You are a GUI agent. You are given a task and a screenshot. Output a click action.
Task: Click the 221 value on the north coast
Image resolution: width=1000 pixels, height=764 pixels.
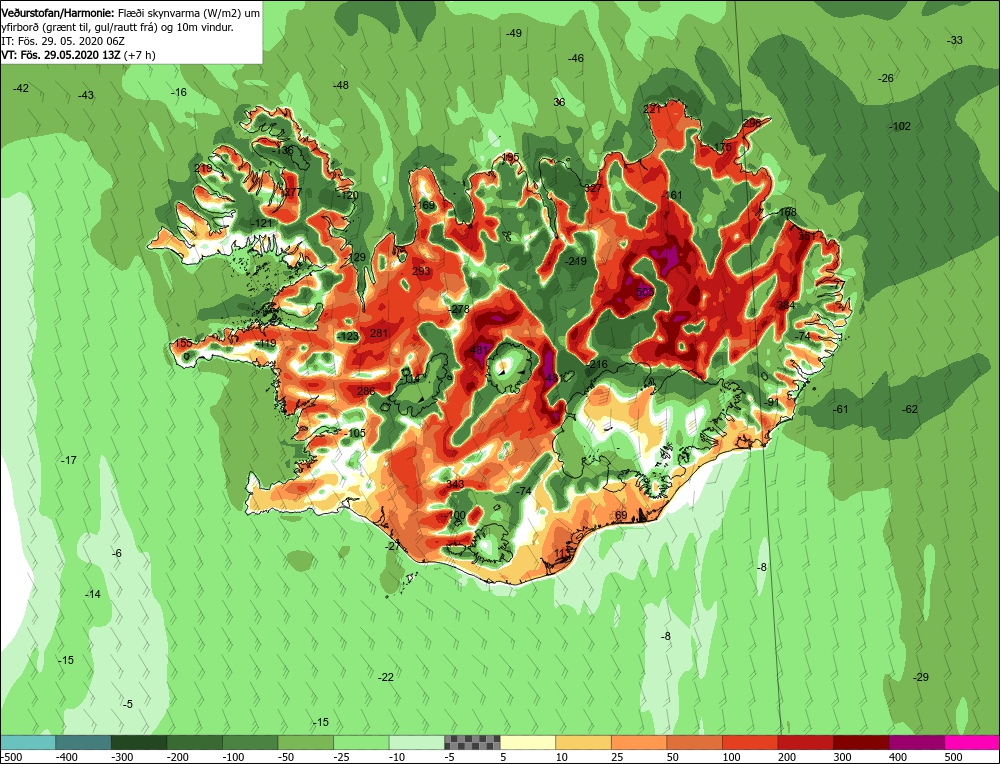coord(652,109)
